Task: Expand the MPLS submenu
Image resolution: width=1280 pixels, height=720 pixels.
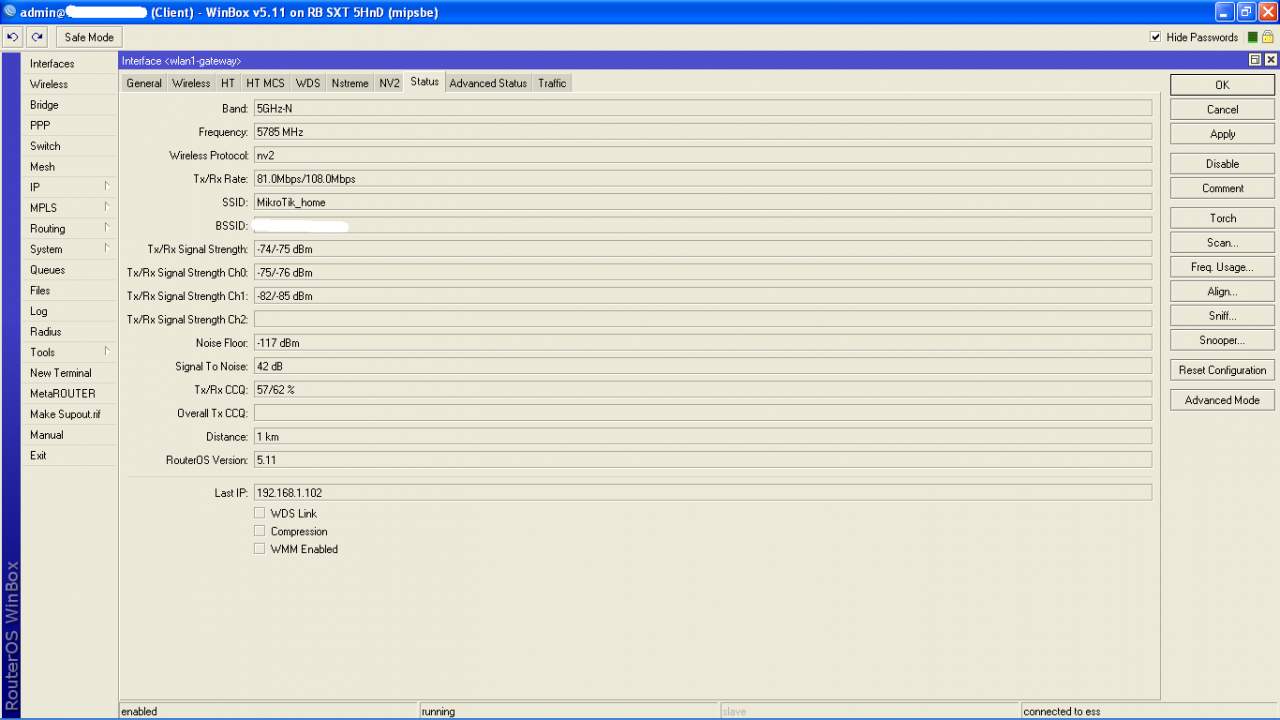Action: (x=70, y=208)
